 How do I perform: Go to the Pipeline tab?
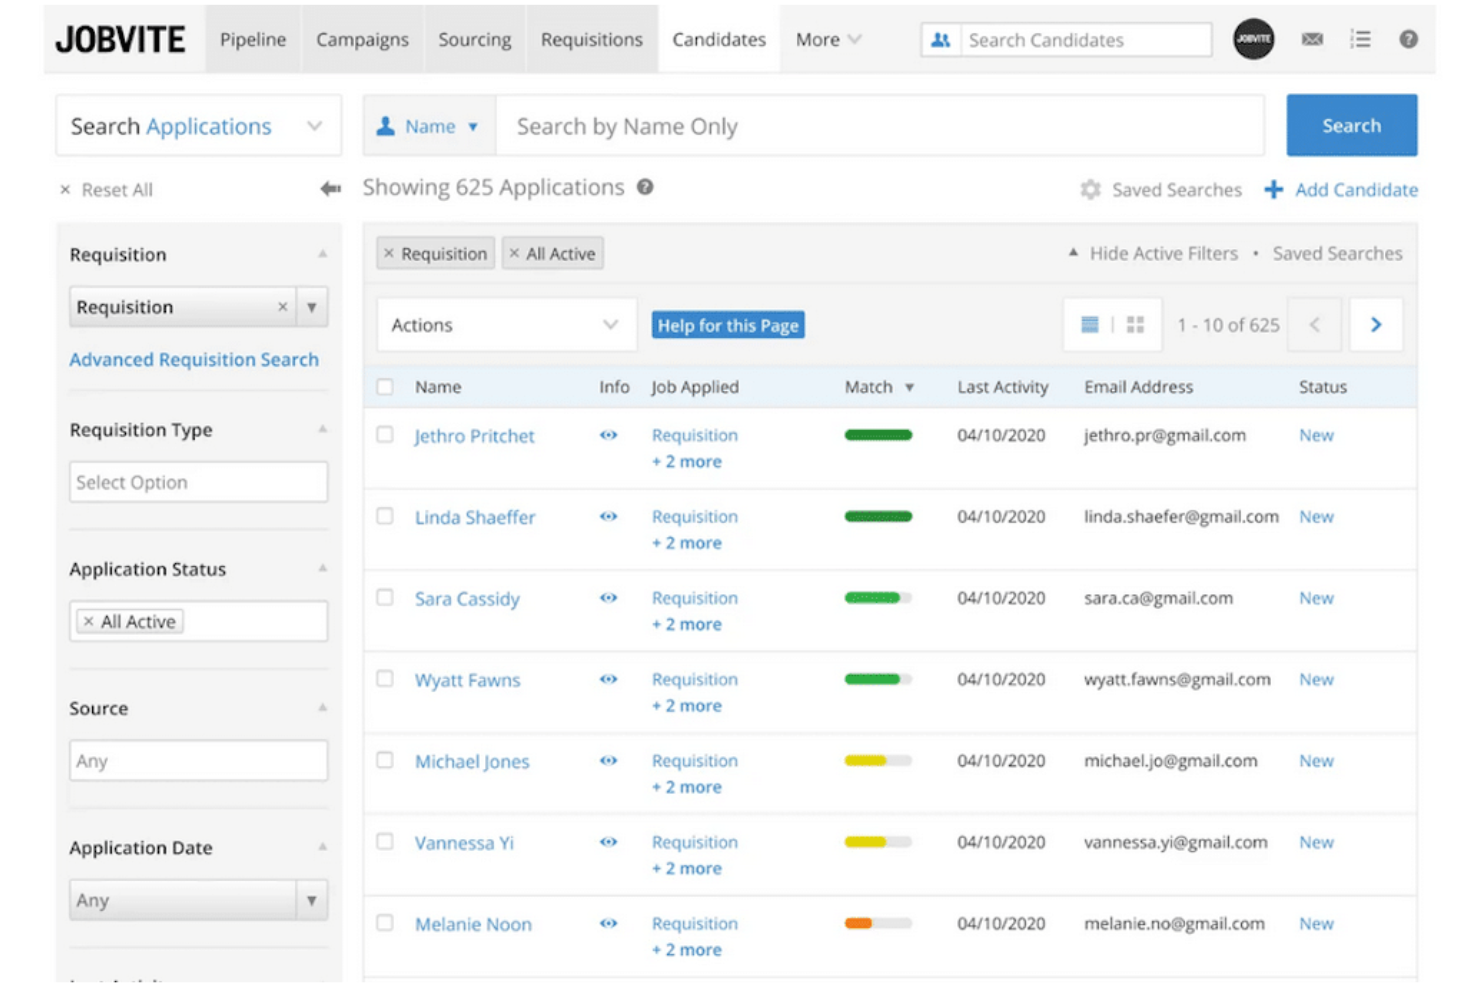253,39
